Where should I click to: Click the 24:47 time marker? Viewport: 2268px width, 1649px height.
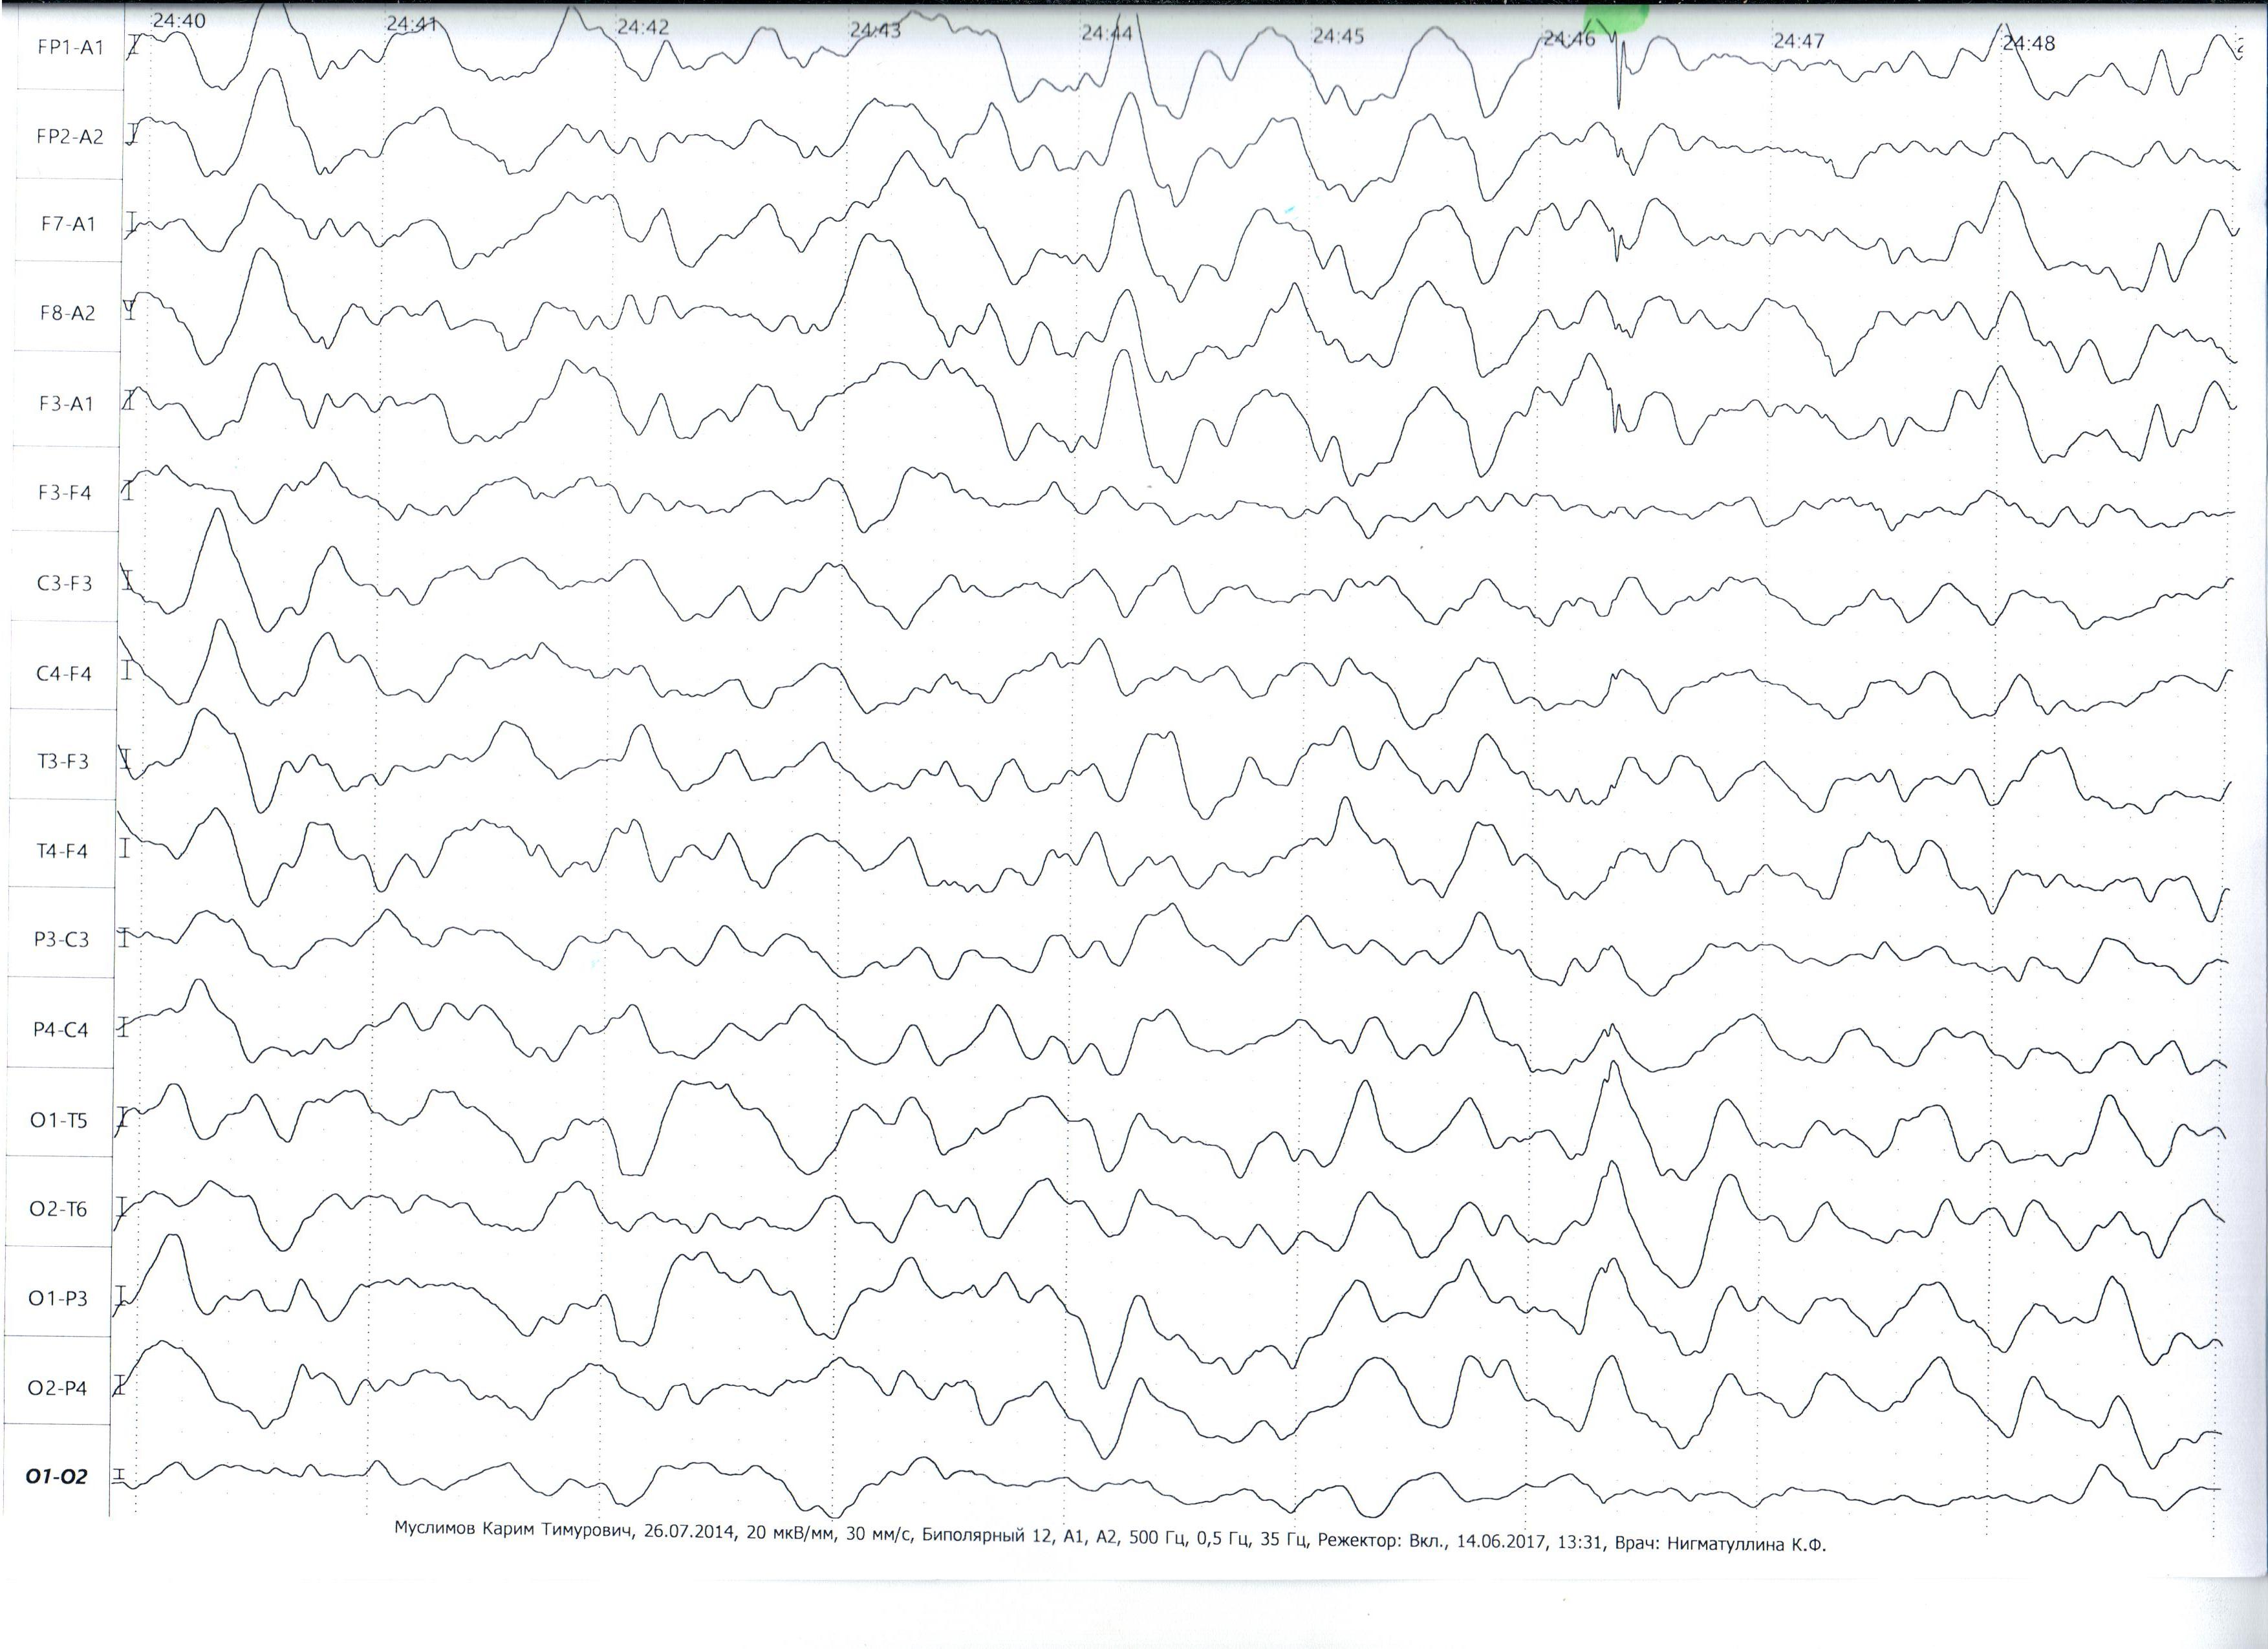pos(1799,41)
